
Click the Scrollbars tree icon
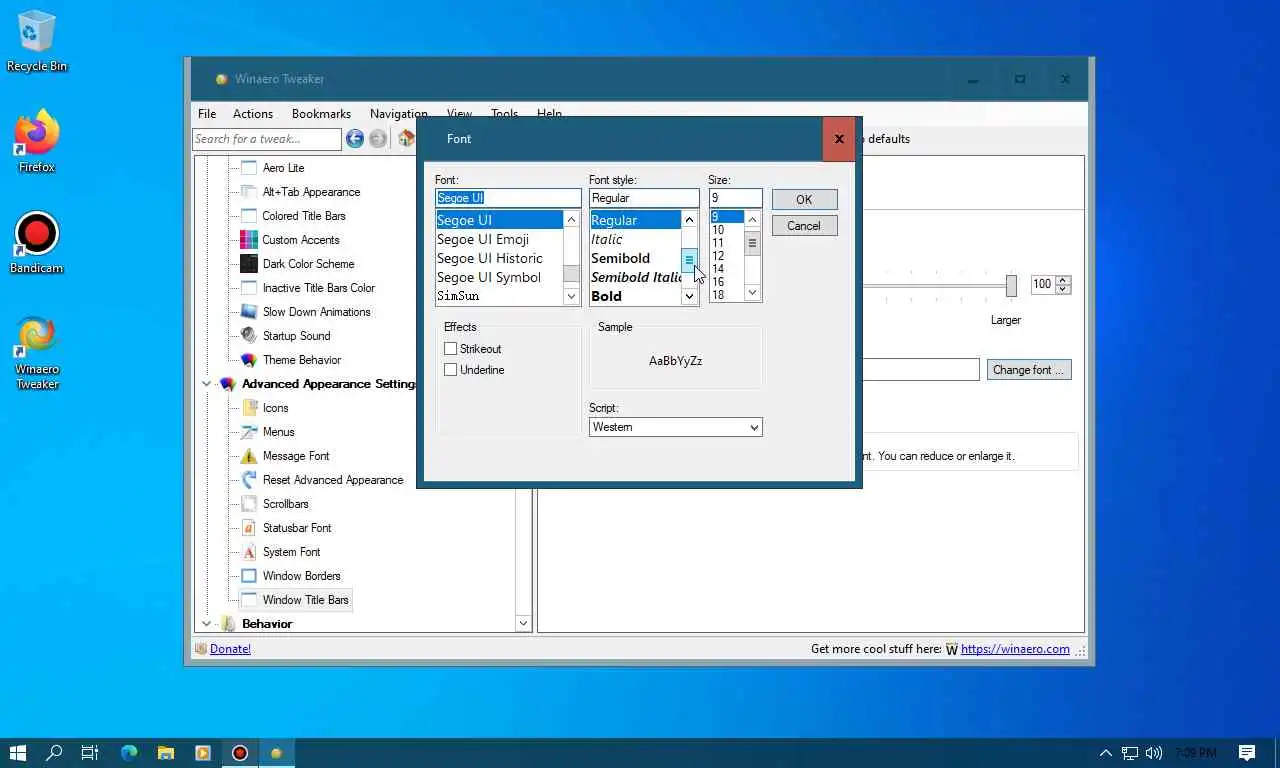(x=249, y=504)
